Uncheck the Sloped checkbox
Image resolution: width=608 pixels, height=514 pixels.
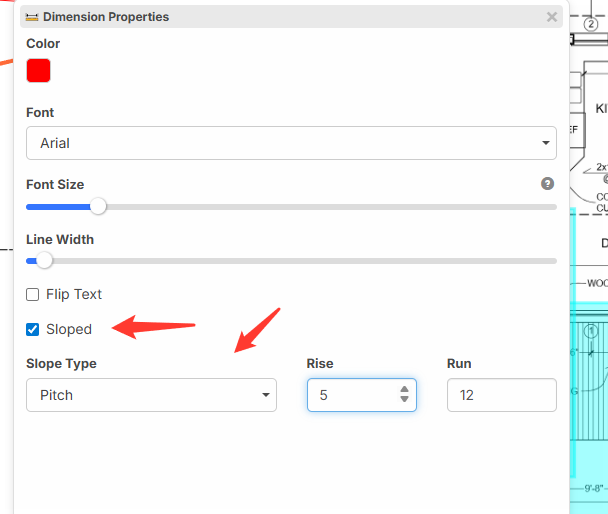click(x=33, y=329)
